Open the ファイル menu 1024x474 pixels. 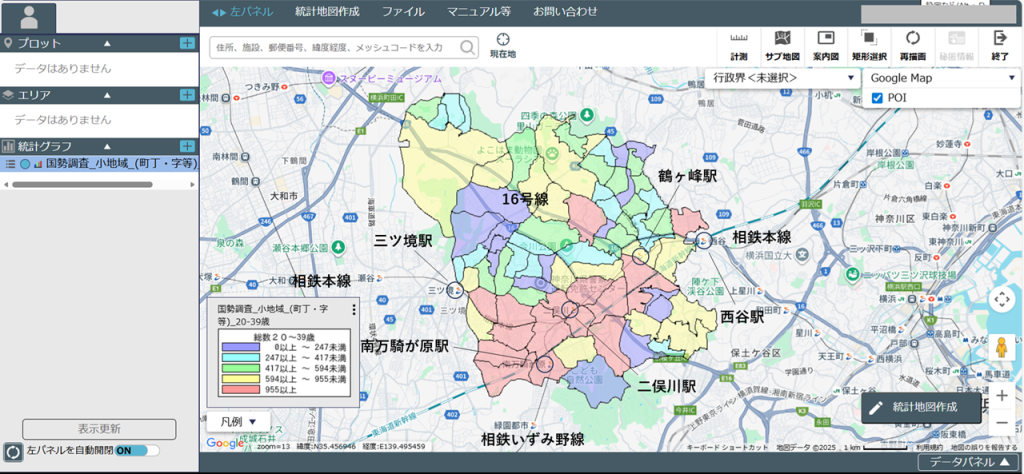(403, 12)
